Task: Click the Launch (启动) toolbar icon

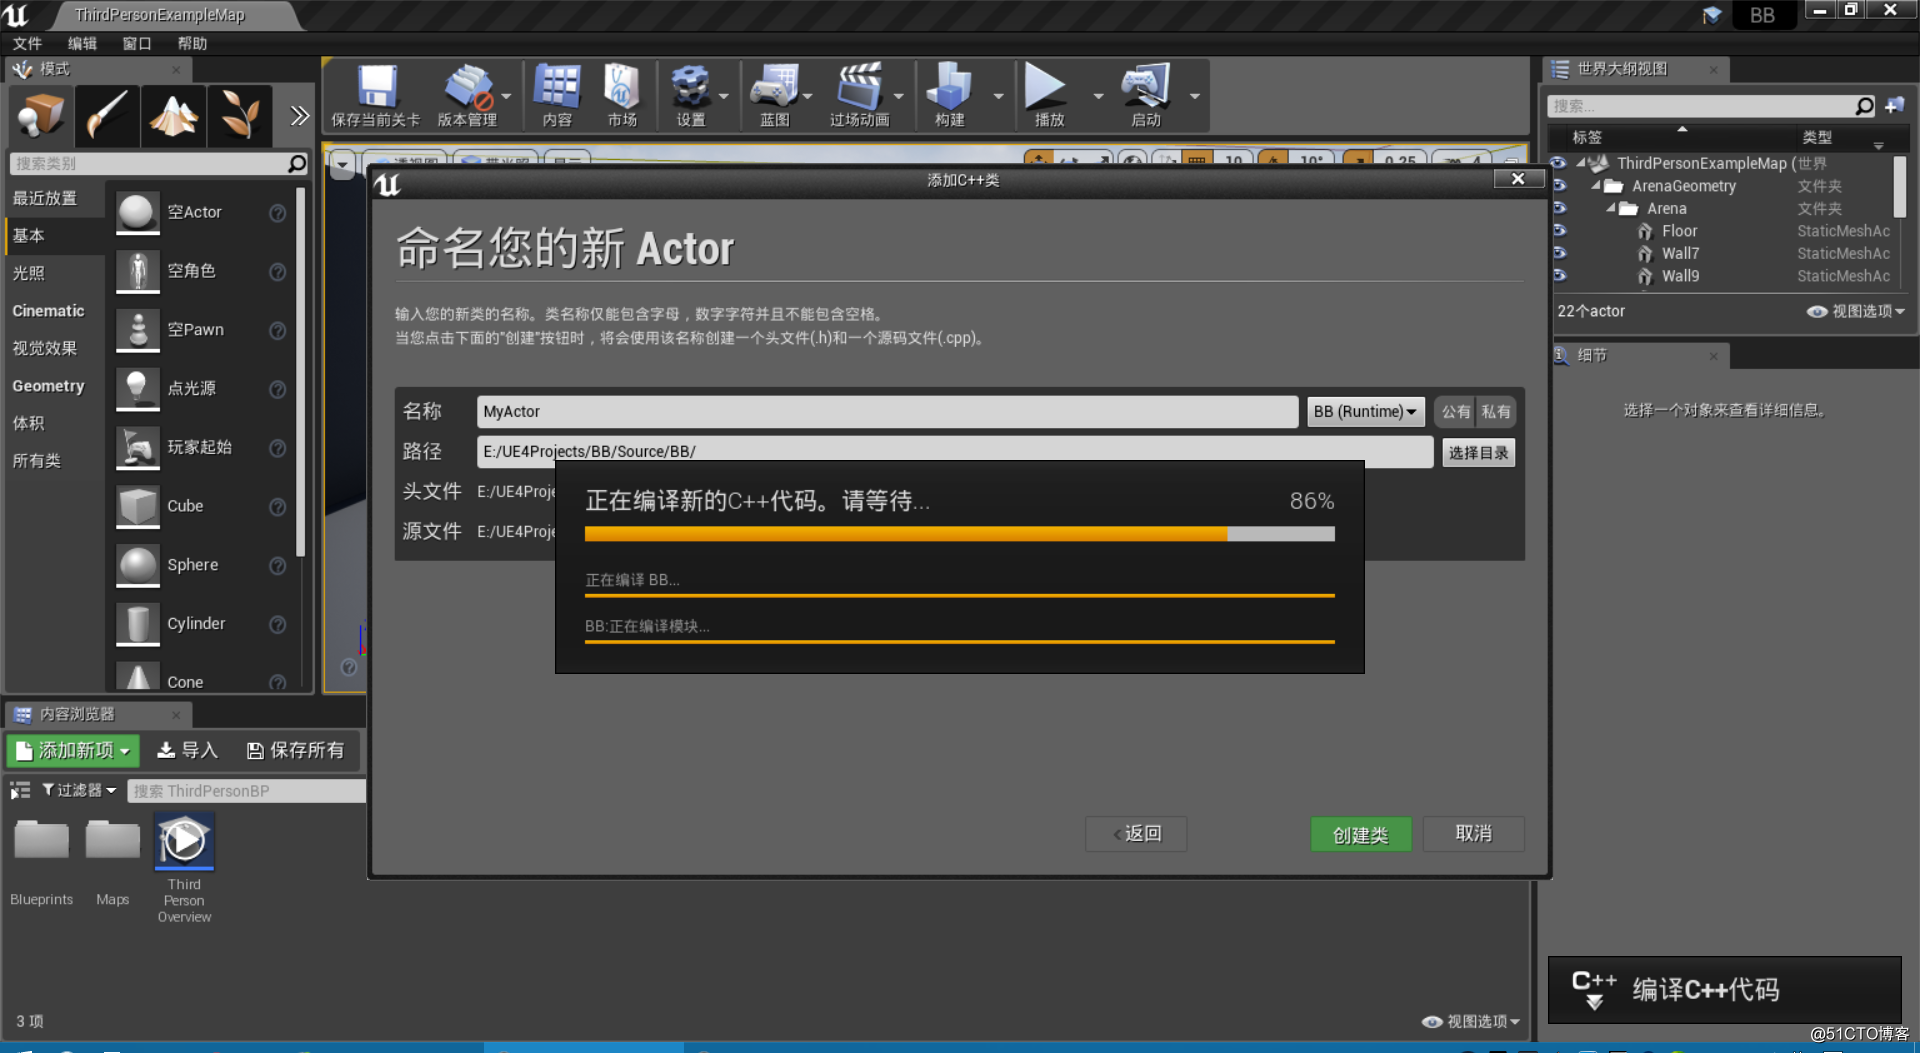Action: tap(1145, 88)
